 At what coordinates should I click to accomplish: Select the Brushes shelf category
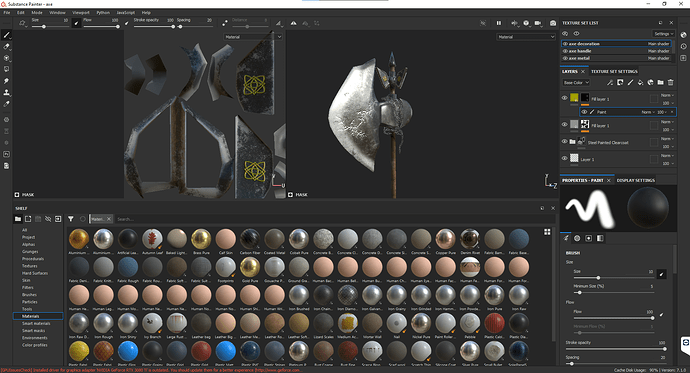[x=29, y=295]
